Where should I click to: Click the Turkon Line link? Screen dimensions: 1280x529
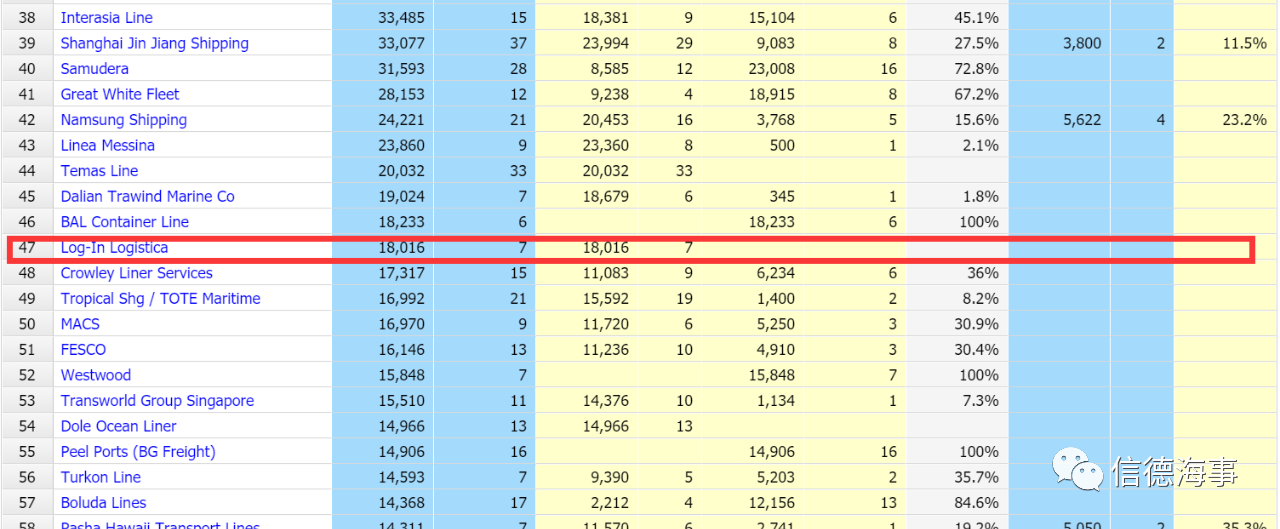pyautogui.click(x=101, y=477)
